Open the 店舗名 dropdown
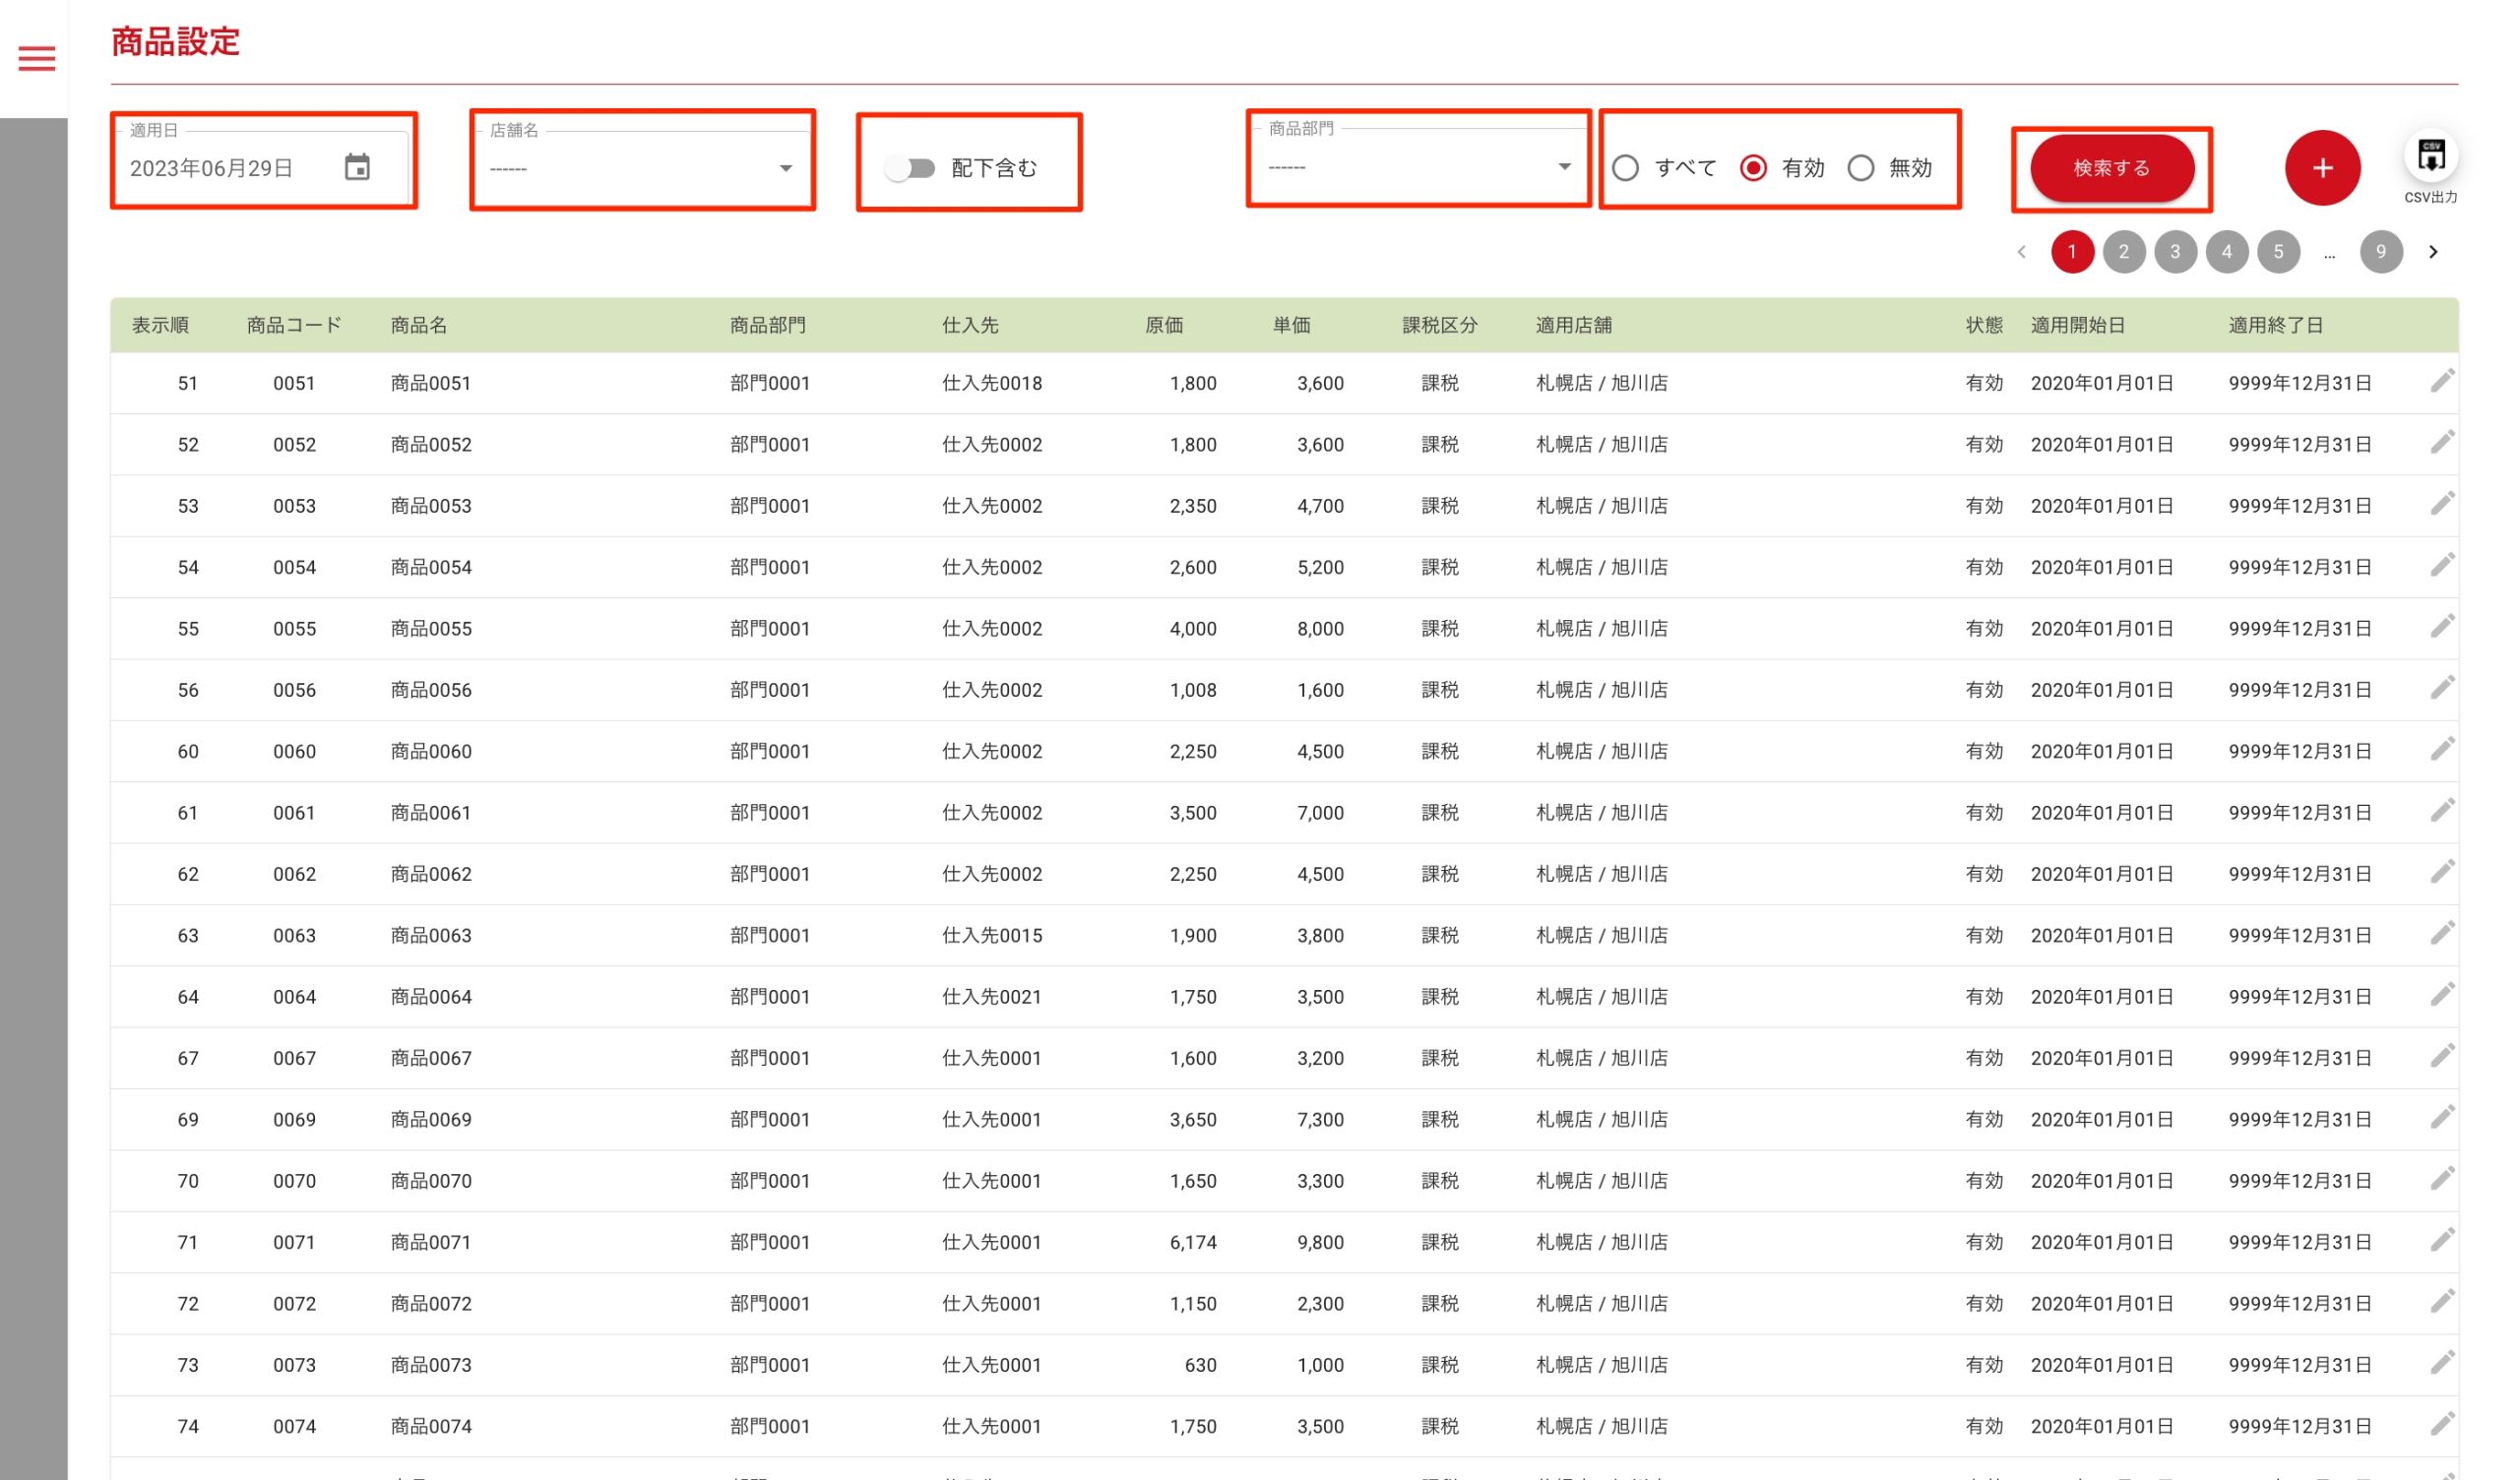The image size is (2520, 1480). [641, 168]
